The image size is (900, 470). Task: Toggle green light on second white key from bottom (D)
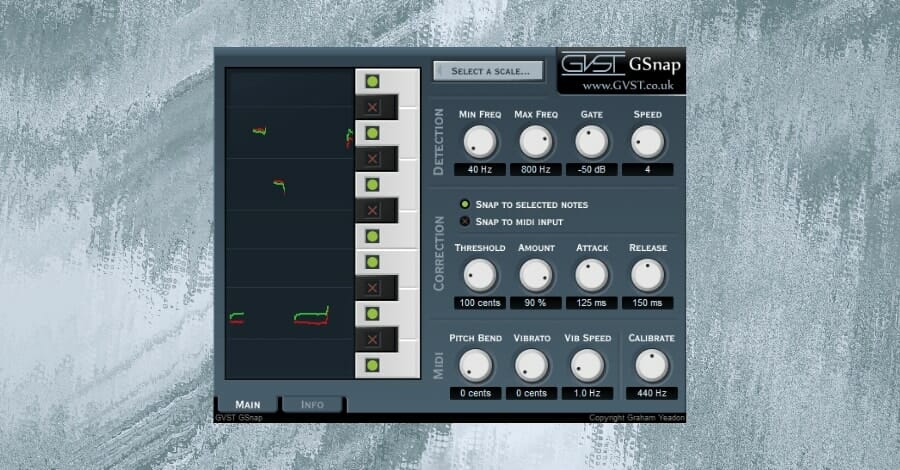(x=372, y=314)
